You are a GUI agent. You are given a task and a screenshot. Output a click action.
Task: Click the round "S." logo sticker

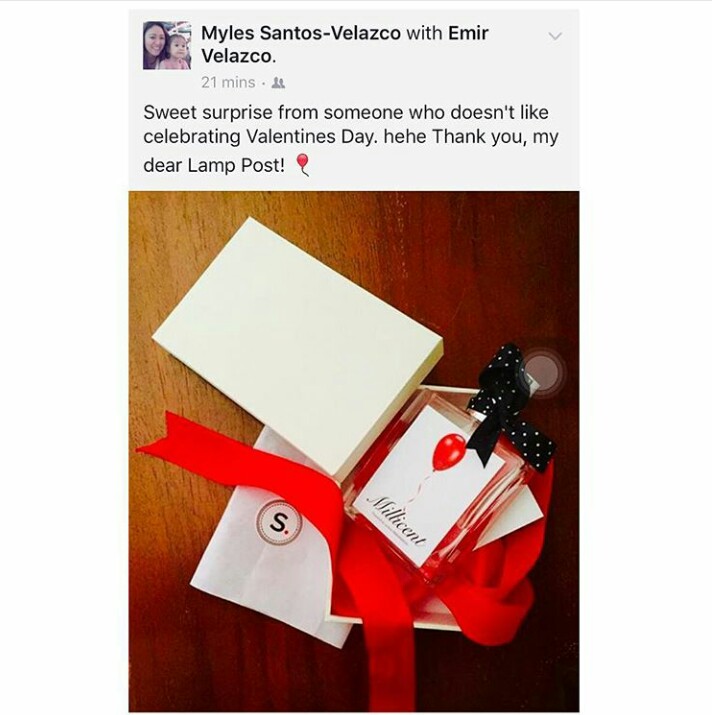point(279,523)
